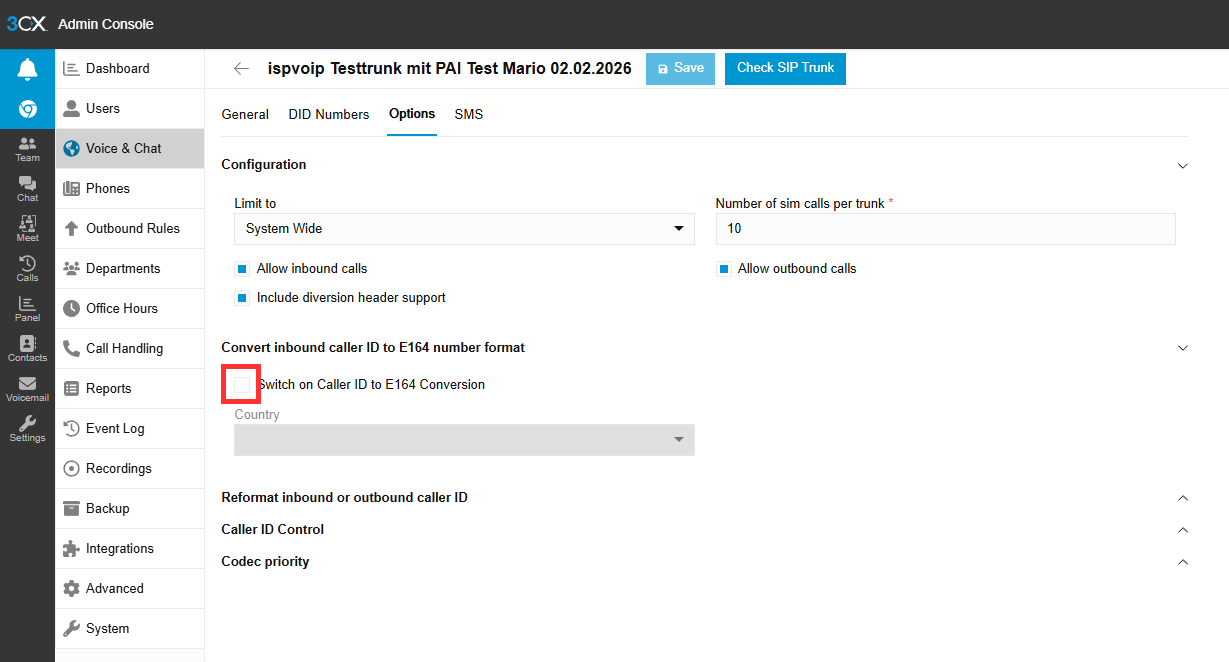Switch to the SMS tab

(x=468, y=115)
